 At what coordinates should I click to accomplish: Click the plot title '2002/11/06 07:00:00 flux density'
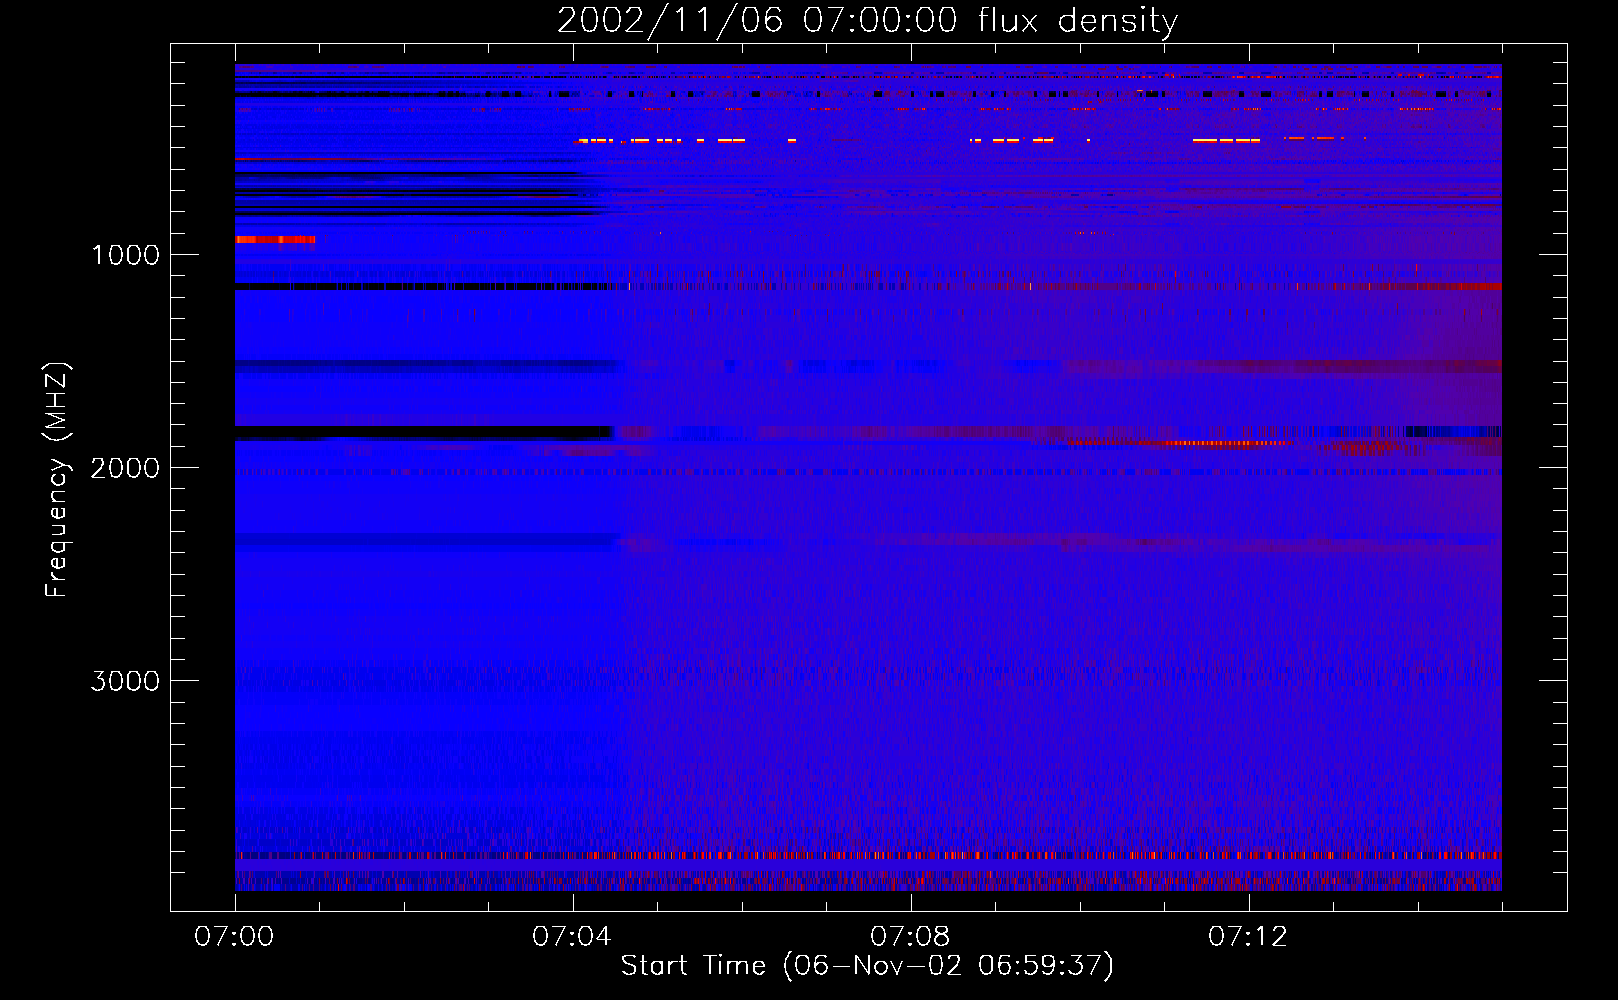pos(867,21)
